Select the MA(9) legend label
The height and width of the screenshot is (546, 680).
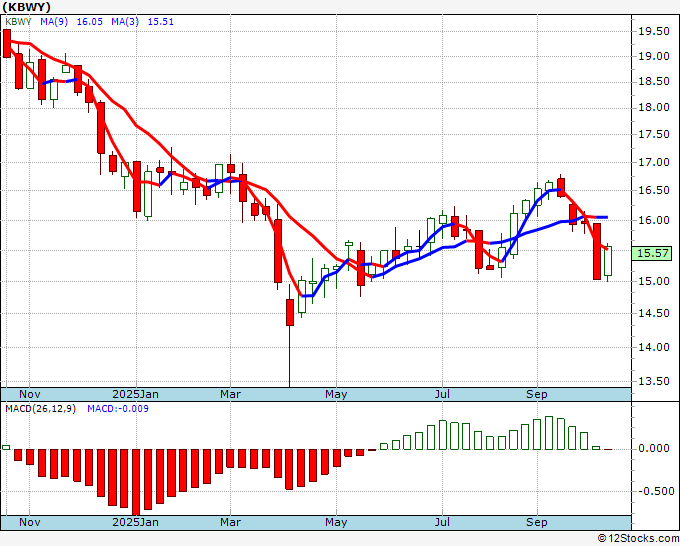click(54, 22)
